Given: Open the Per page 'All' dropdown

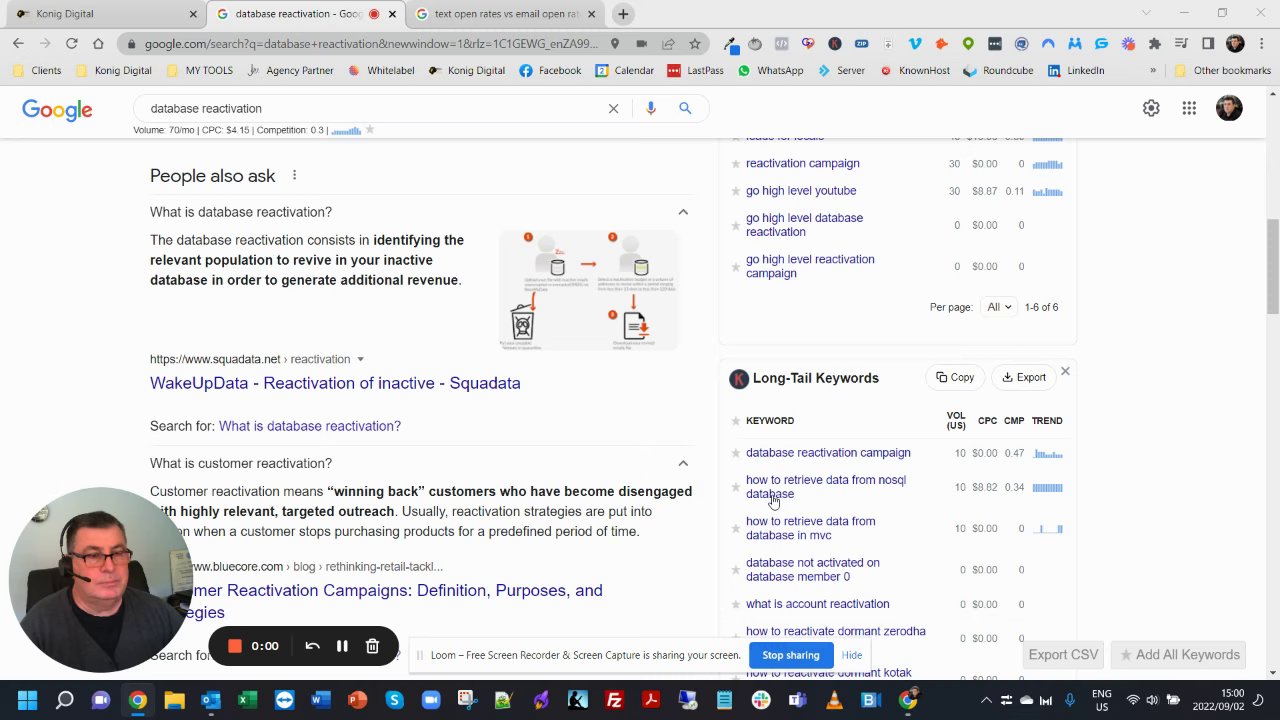Looking at the screenshot, I should pyautogui.click(x=999, y=307).
